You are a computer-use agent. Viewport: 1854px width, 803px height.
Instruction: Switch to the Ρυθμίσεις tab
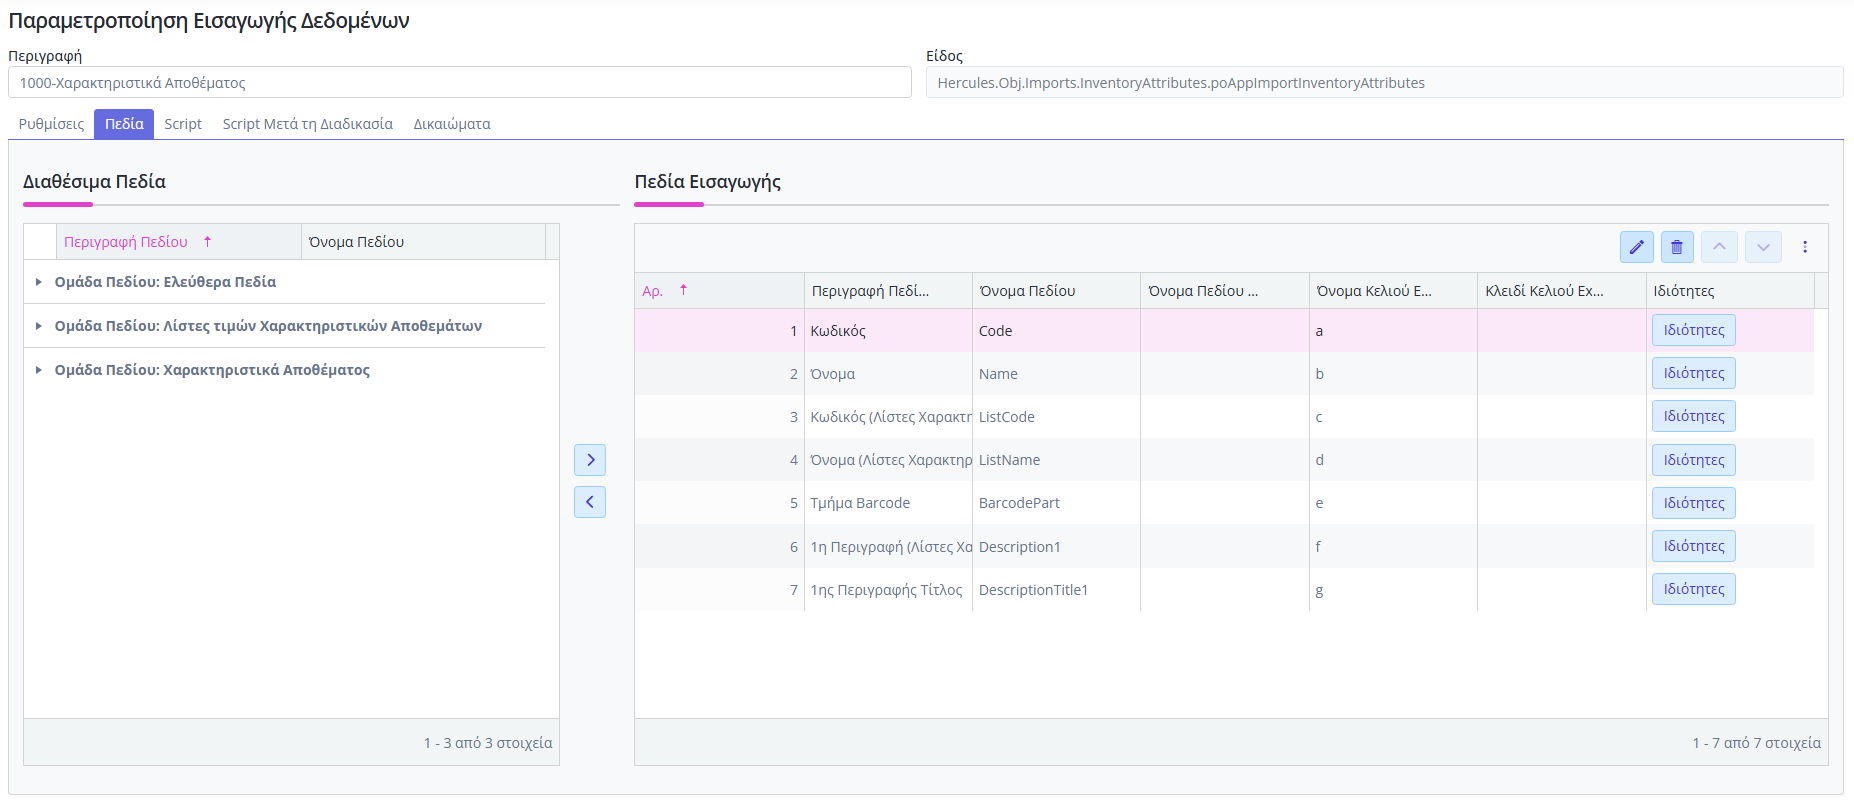tap(51, 124)
